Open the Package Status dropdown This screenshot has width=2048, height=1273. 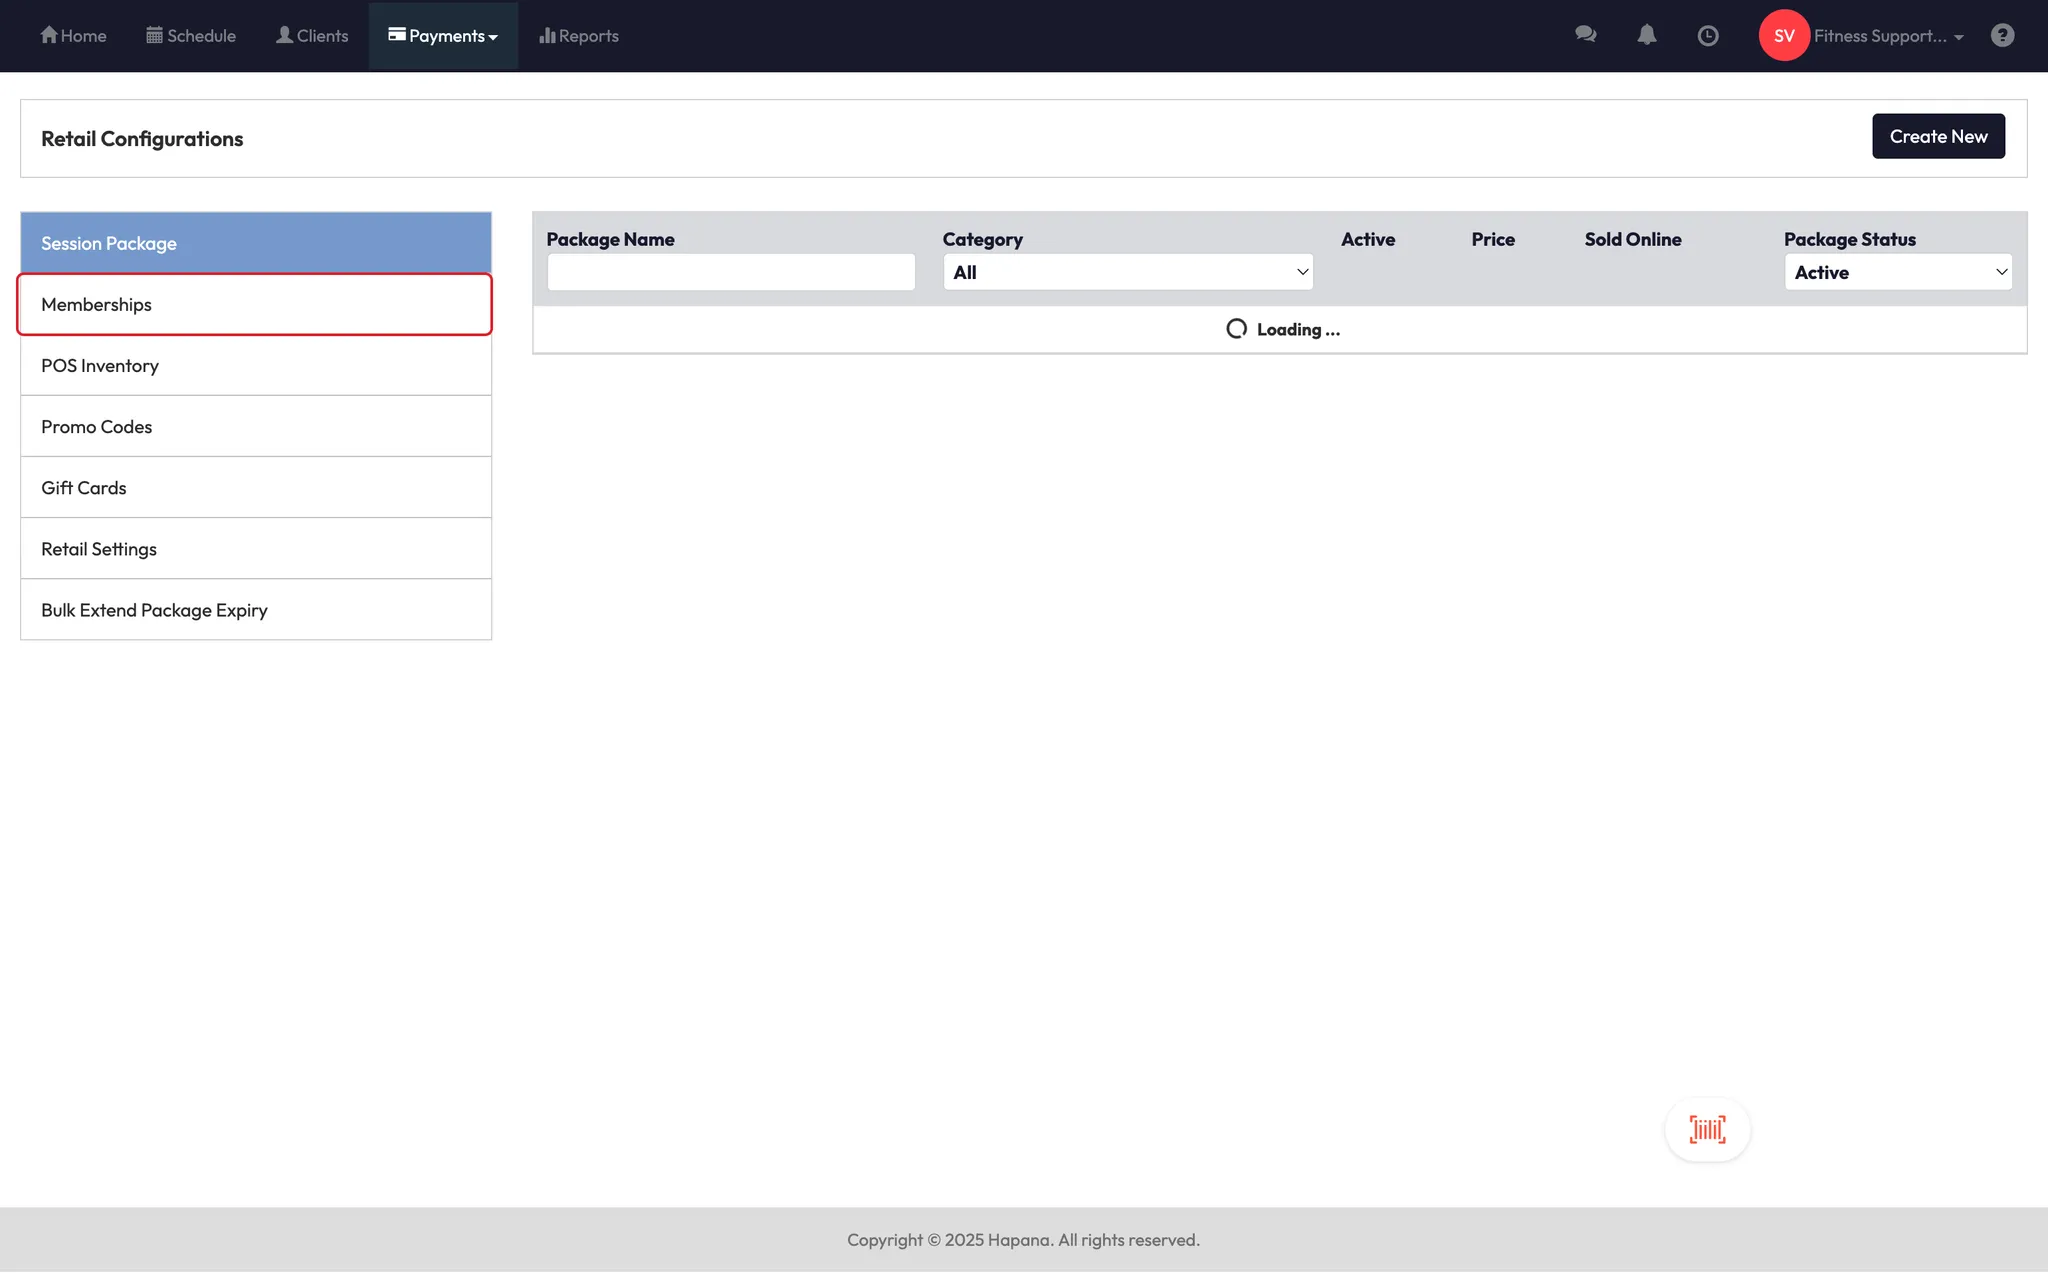[1897, 272]
